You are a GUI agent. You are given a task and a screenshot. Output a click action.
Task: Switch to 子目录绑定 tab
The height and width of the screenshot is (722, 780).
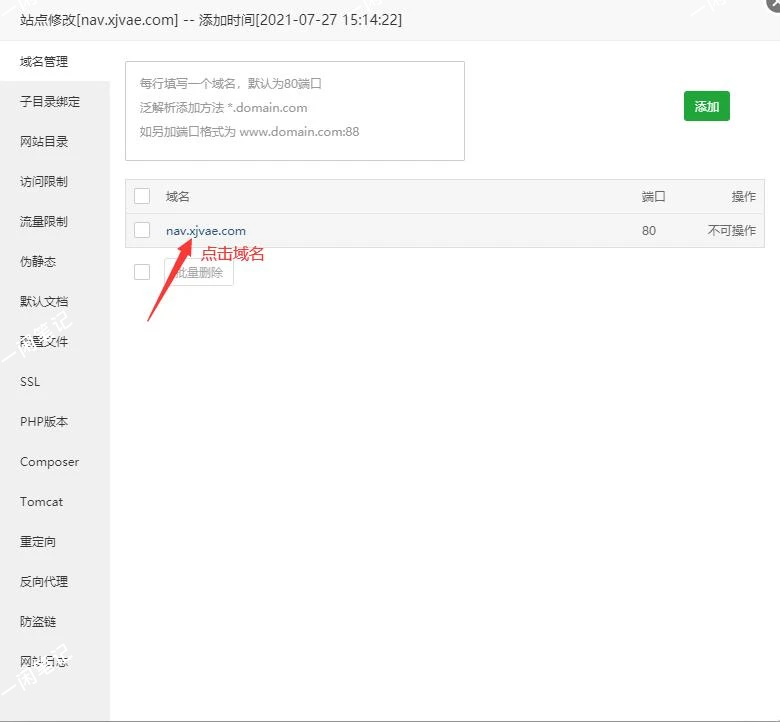50,102
